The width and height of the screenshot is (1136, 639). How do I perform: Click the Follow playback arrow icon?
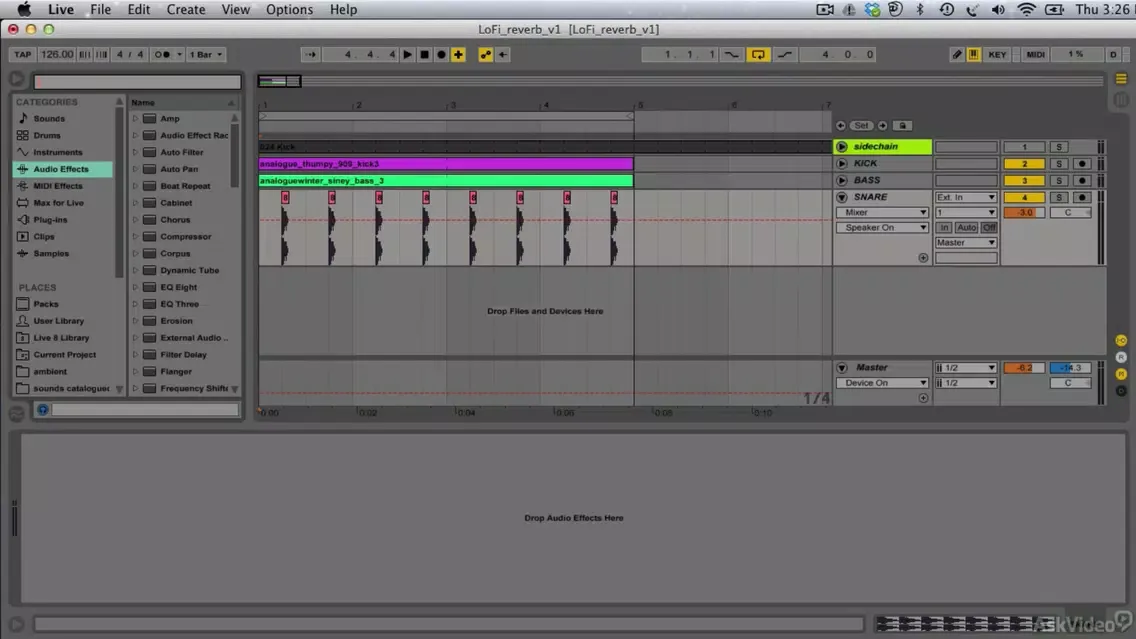click(311, 54)
